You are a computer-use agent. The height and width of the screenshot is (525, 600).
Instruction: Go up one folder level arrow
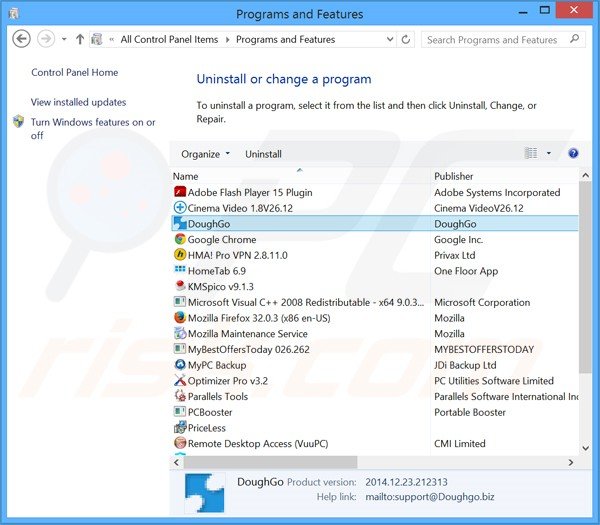pos(79,40)
